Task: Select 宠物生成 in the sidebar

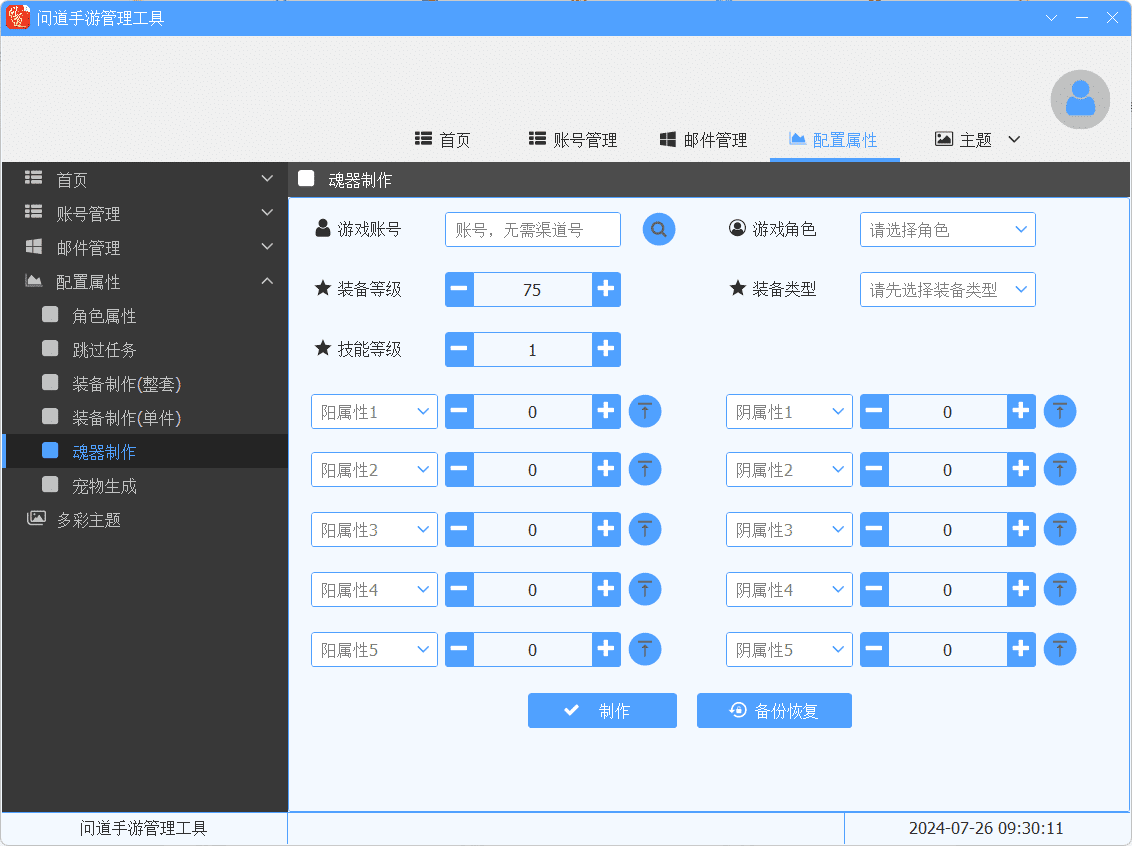Action: point(104,486)
